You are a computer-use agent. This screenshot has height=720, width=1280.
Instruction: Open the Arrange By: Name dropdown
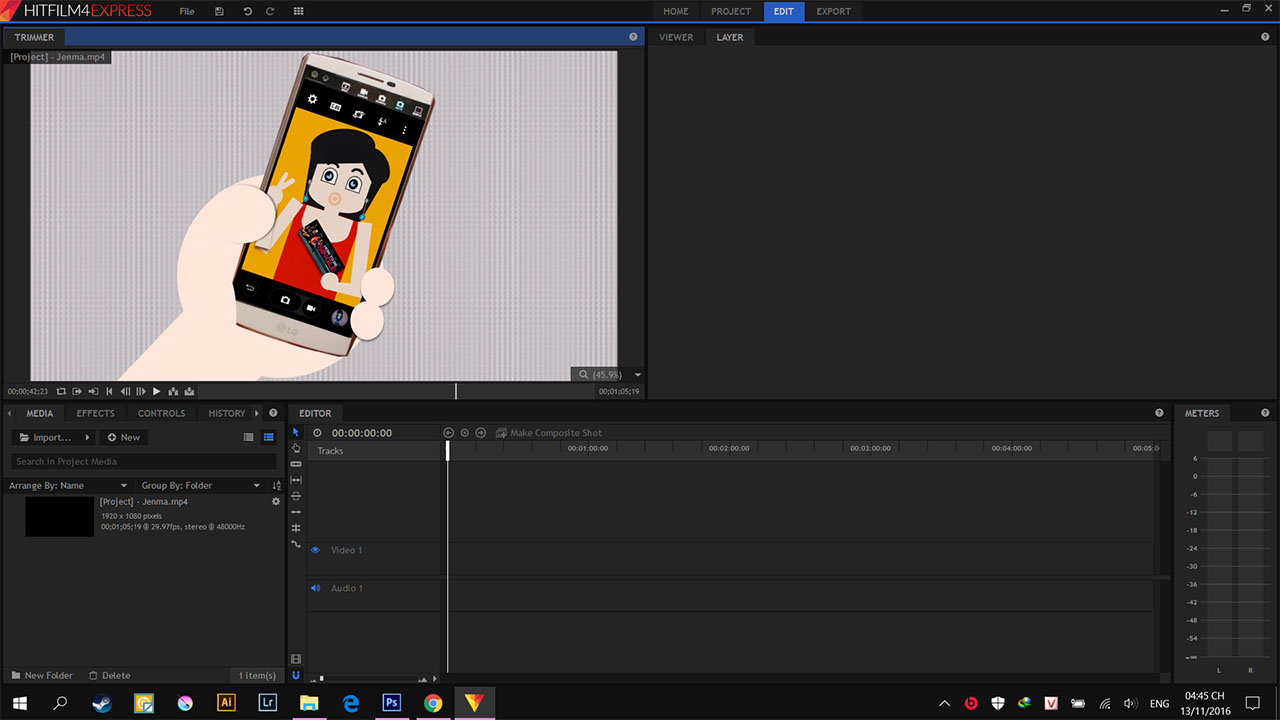click(69, 485)
